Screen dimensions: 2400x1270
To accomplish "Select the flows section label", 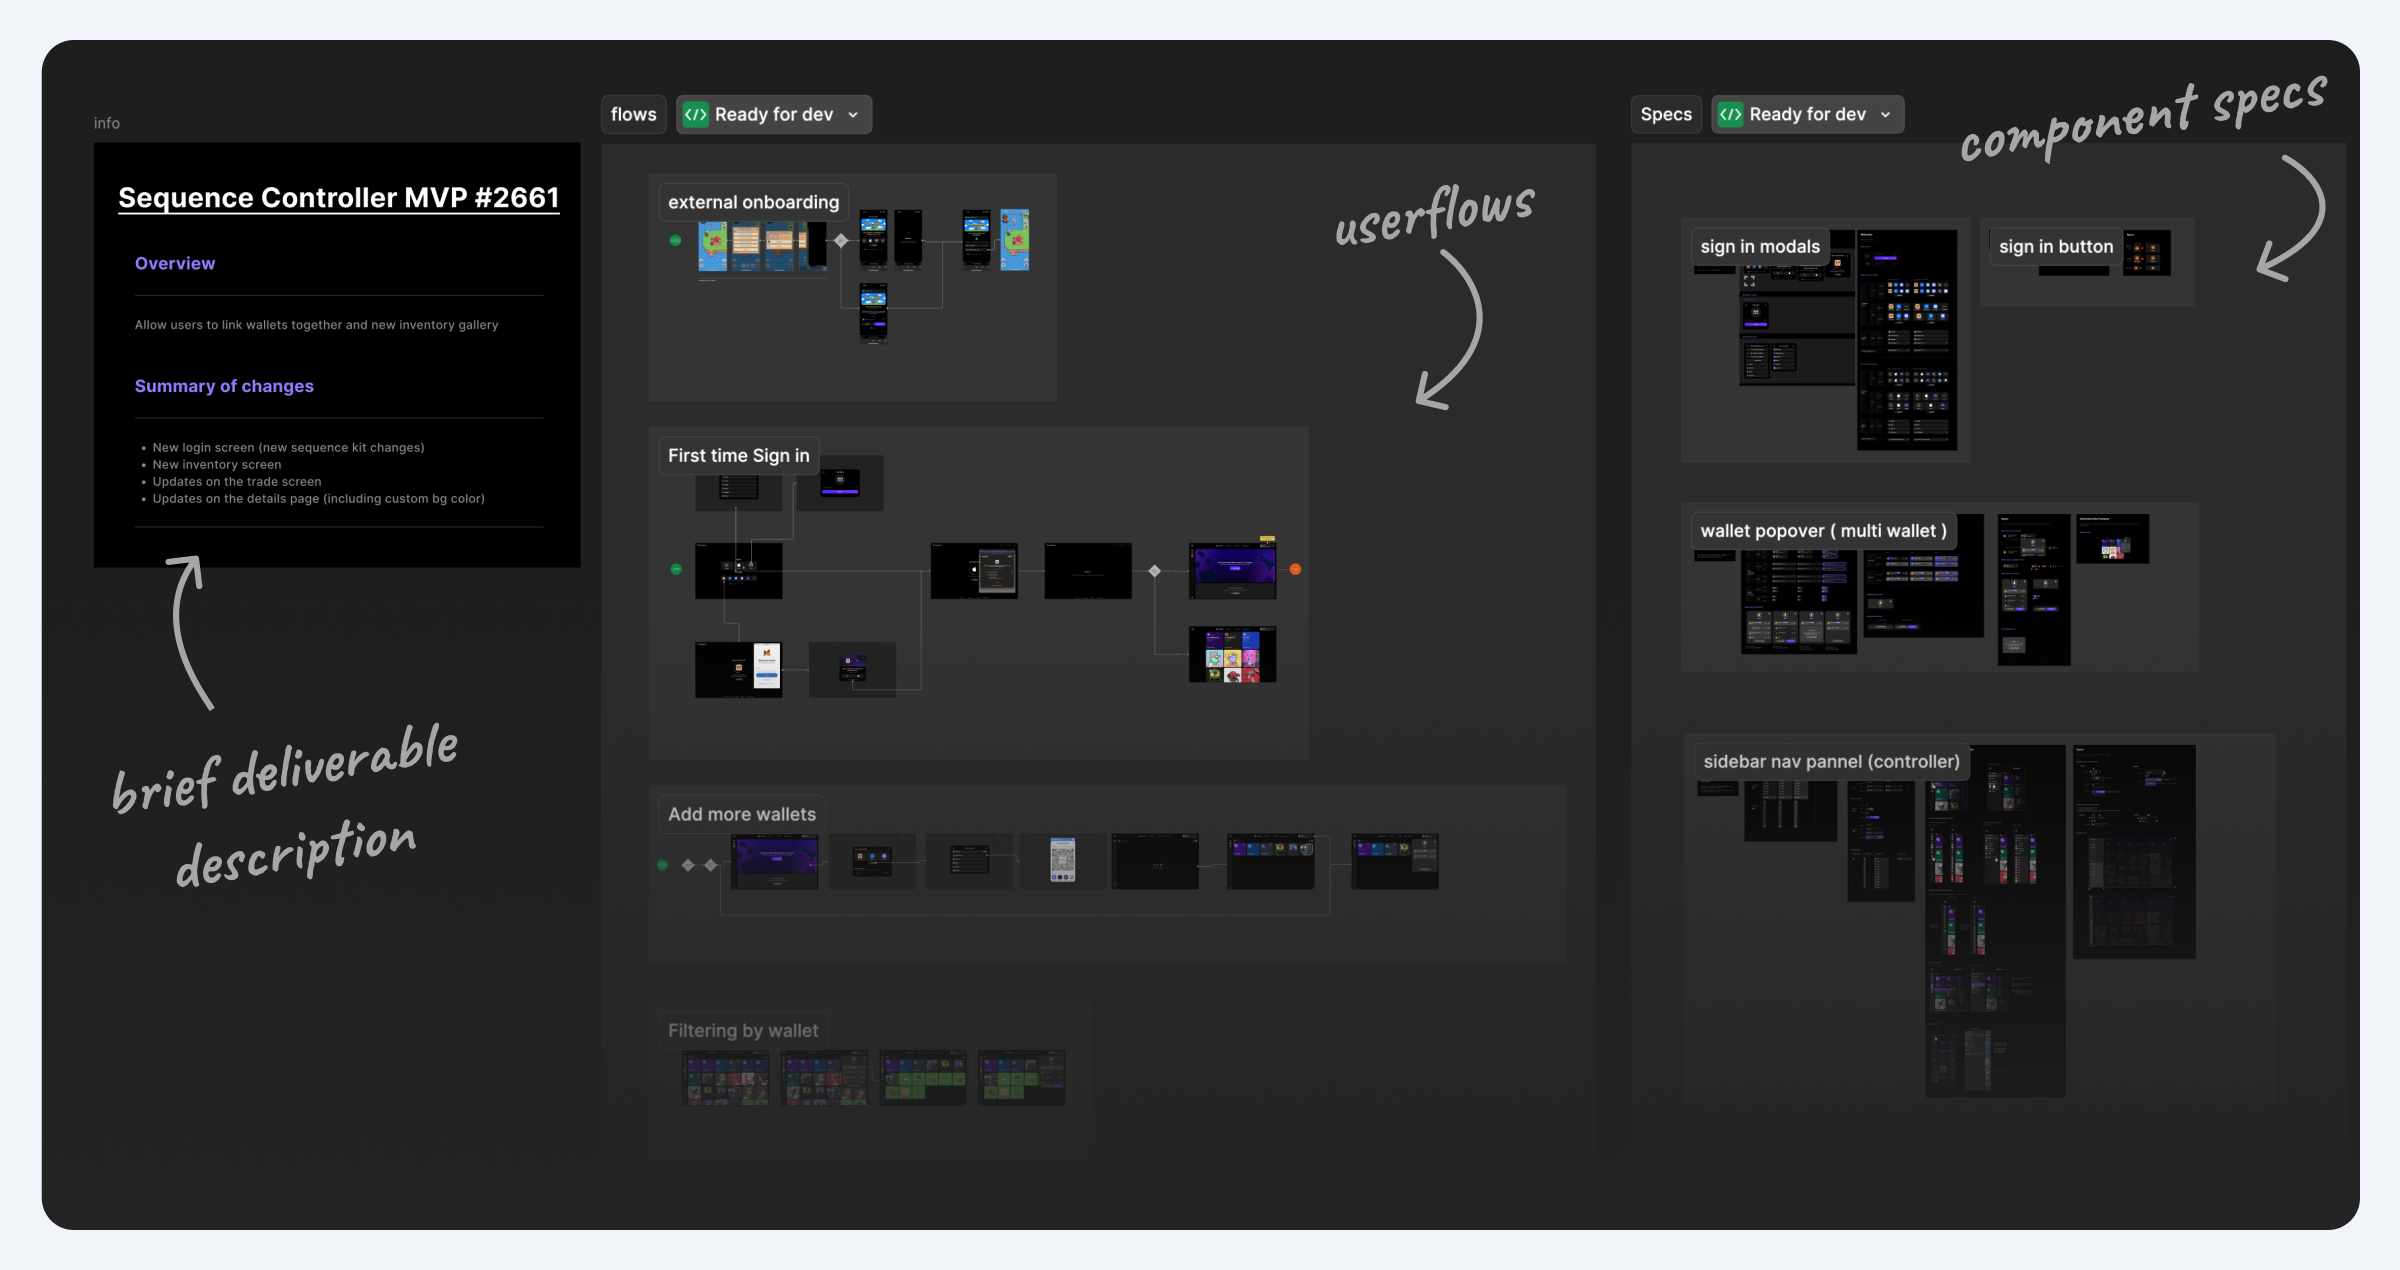I will pos(633,115).
